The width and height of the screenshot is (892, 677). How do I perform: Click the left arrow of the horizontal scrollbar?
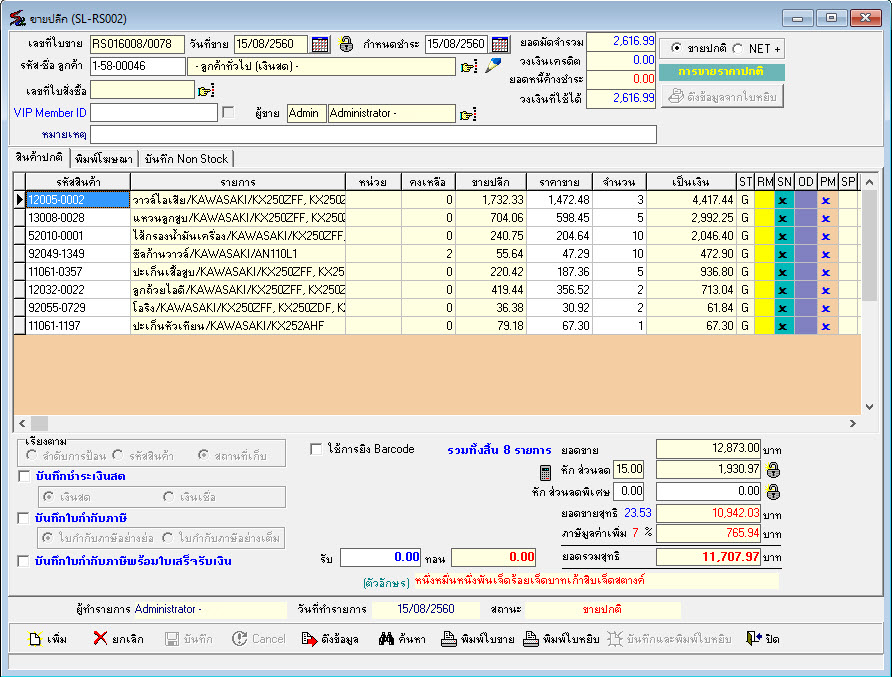[22, 423]
